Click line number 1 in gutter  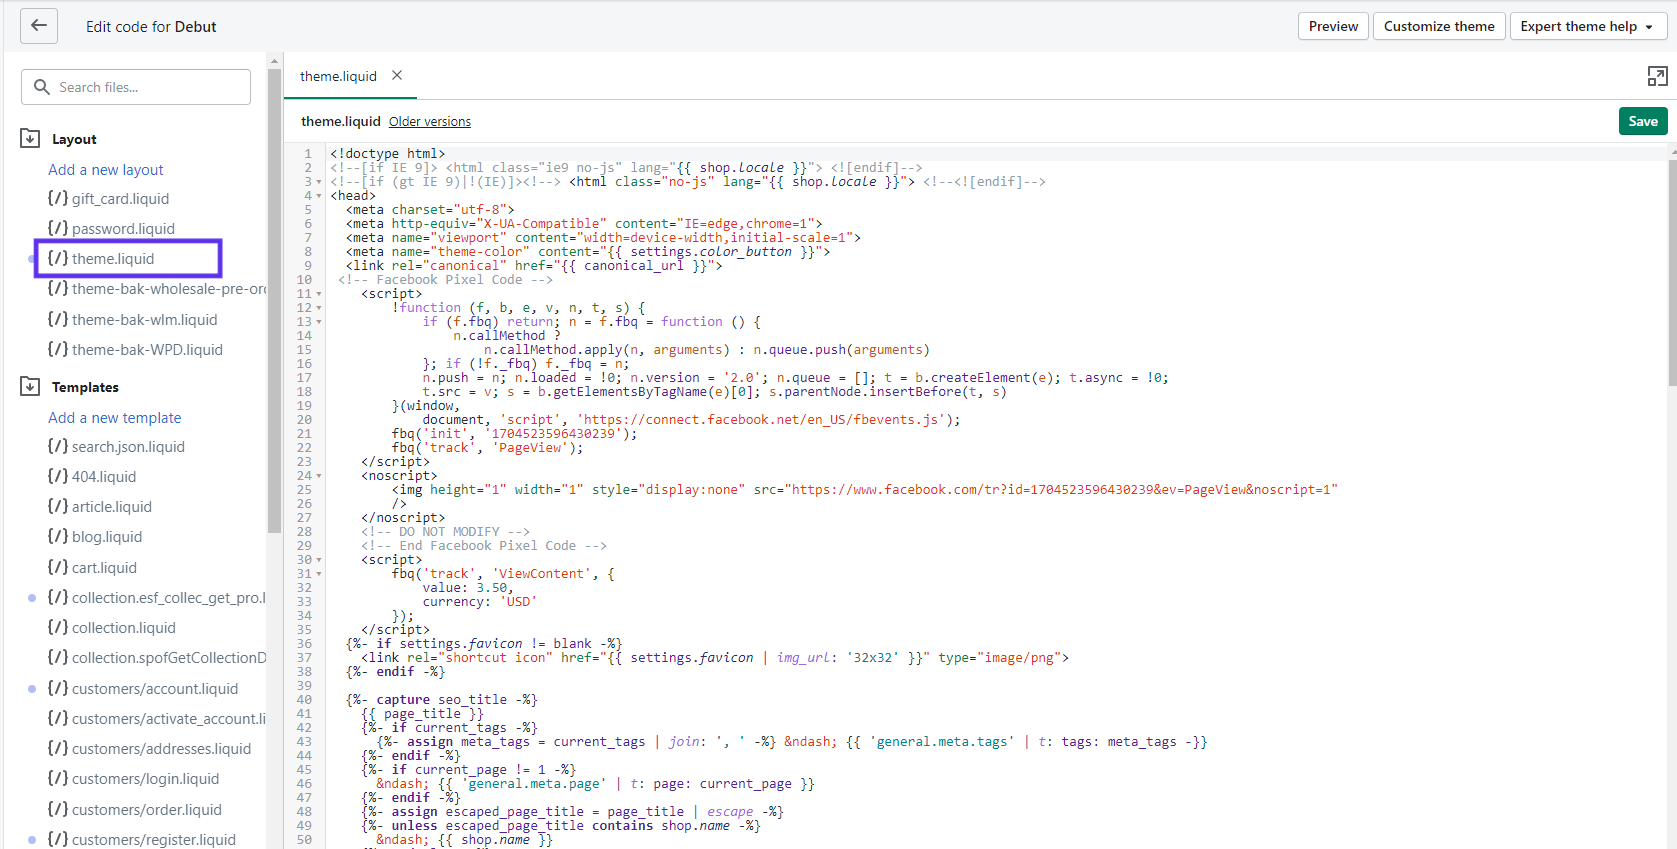pyautogui.click(x=308, y=154)
